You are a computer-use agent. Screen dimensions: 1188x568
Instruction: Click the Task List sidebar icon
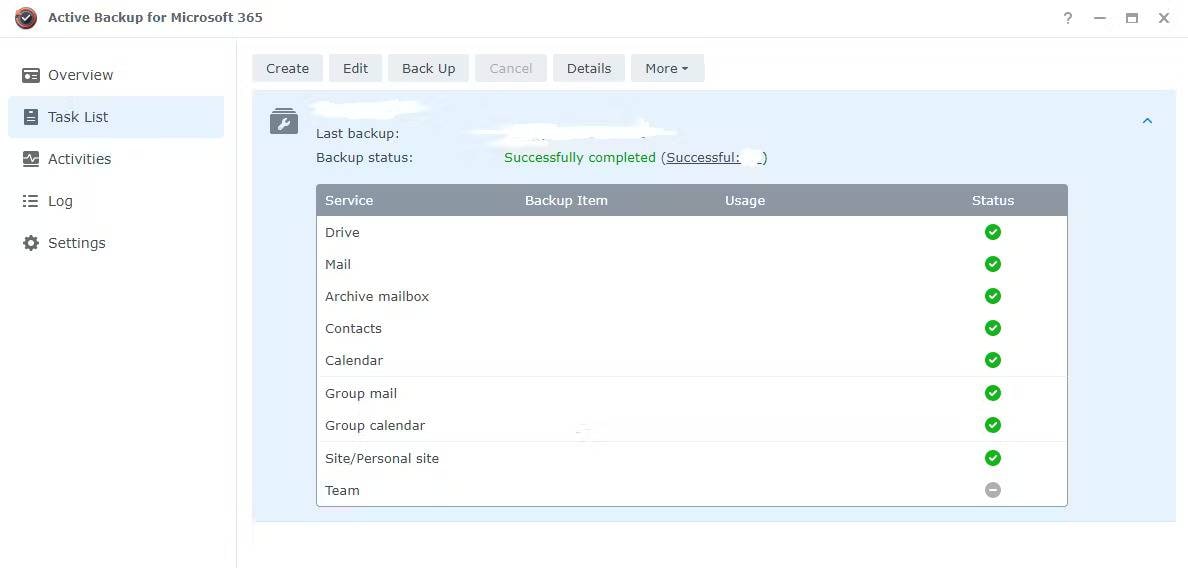tap(30, 117)
